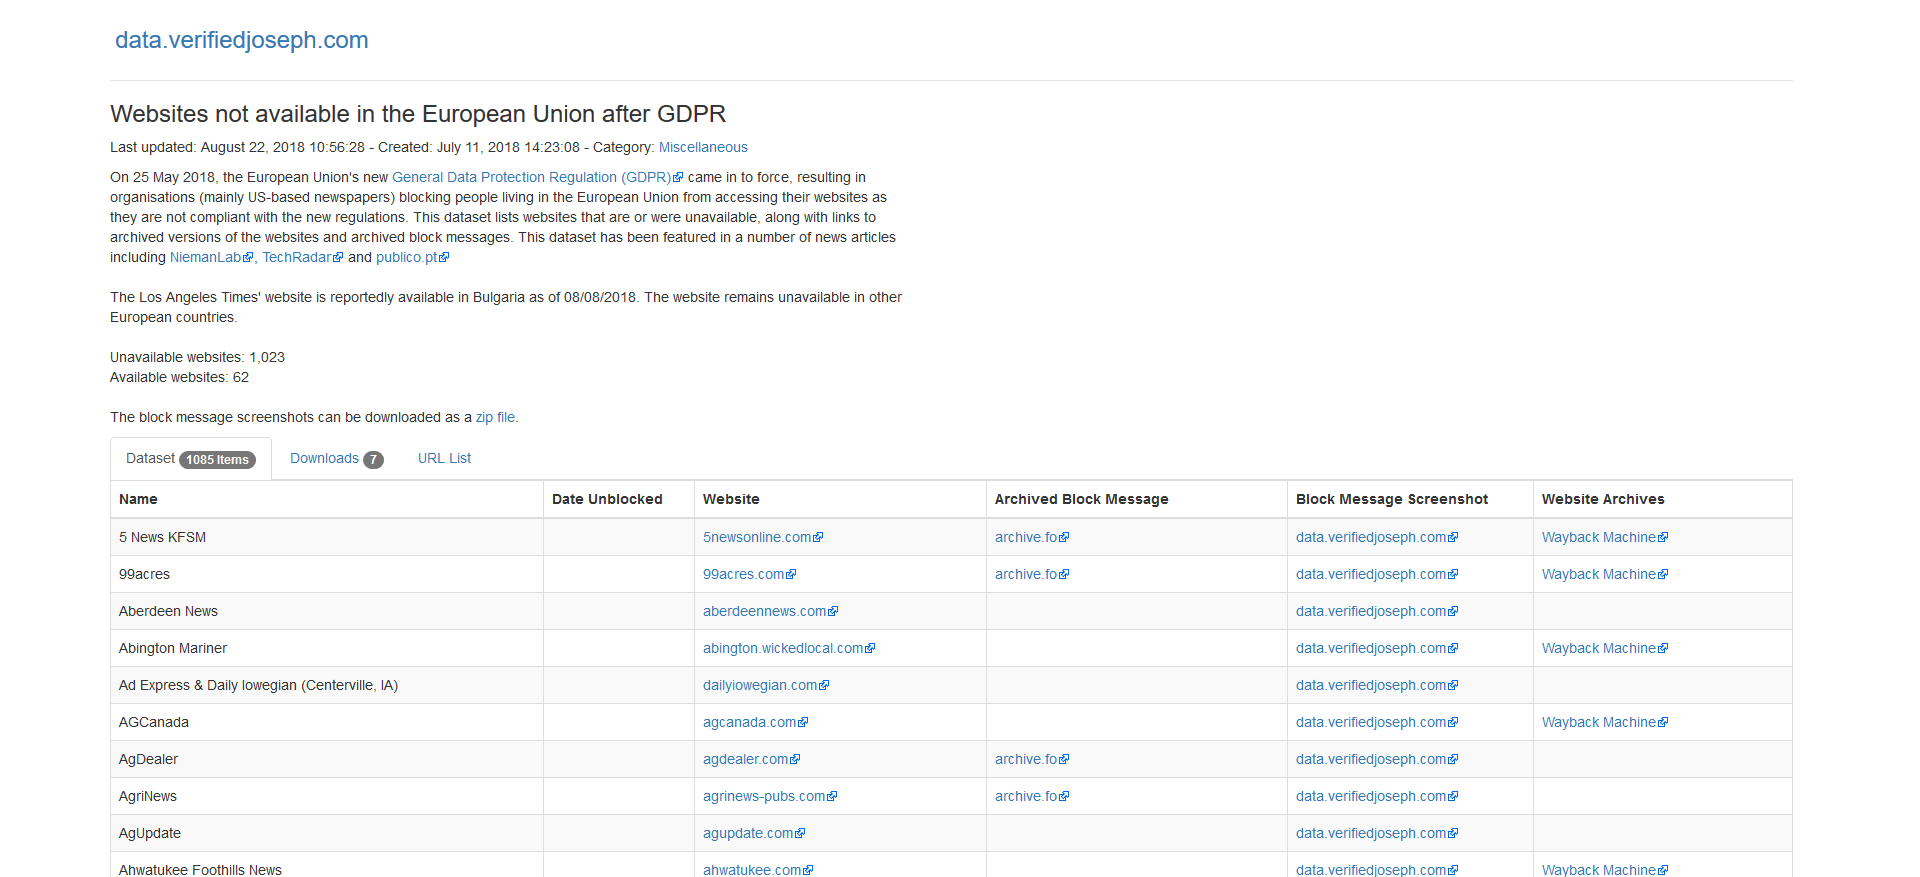This screenshot has height=877, width=1920.
Task: Click external link icon after TechRadar
Action: pos(338,258)
